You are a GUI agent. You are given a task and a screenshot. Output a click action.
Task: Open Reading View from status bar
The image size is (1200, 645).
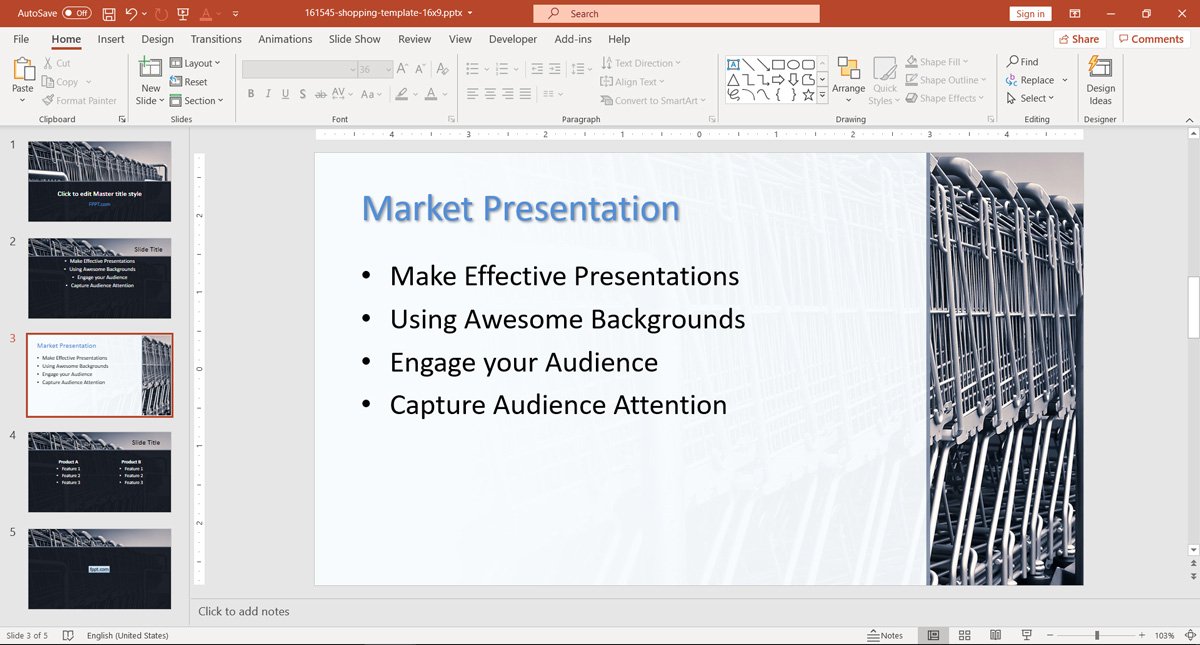tap(995, 635)
